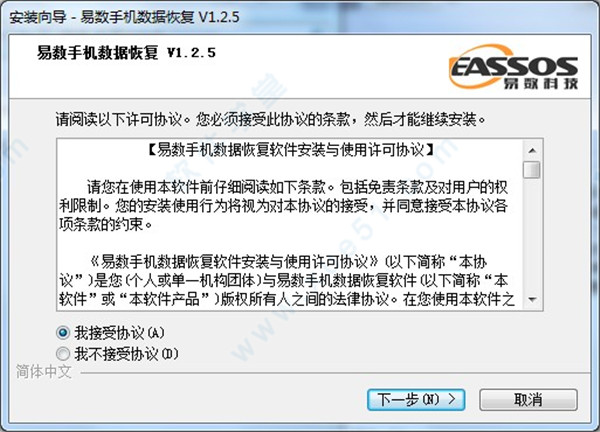600x432 pixels.
Task: Click the paragraph starting with 《易数手机数据恢复软件
Action: tap(287, 280)
